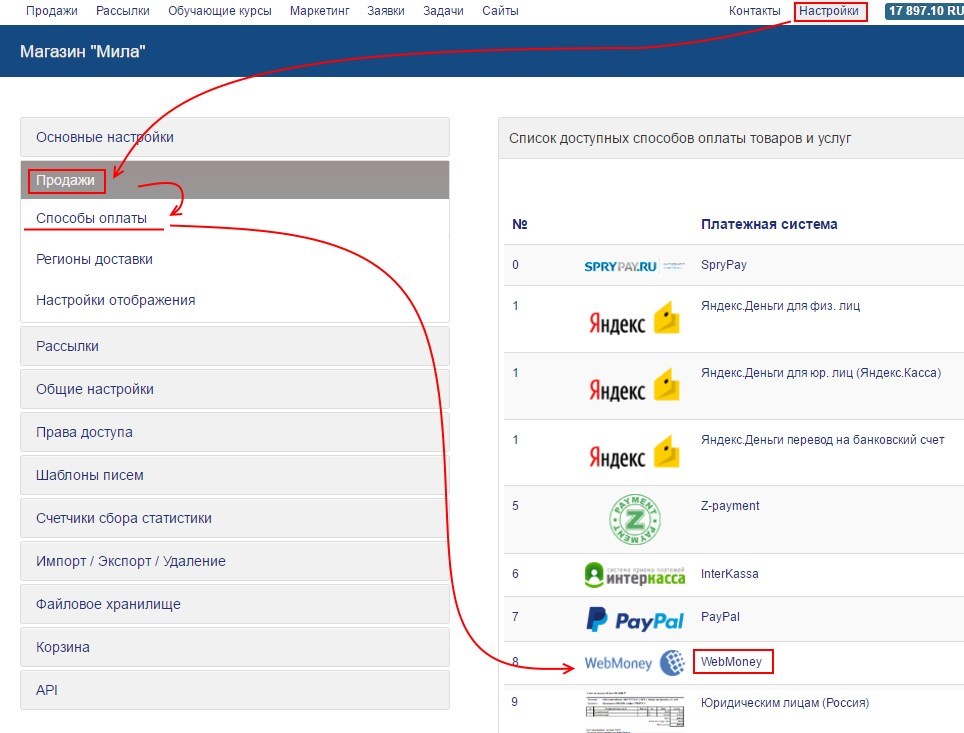
Task: Click the Yandex logo for физ. лиц row
Action: tap(634, 319)
